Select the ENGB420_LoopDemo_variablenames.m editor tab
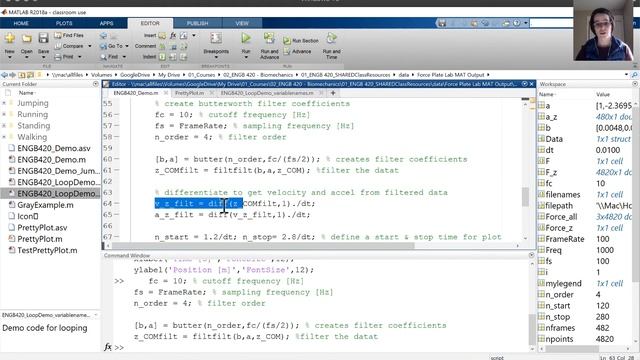 pyautogui.click(x=267, y=93)
